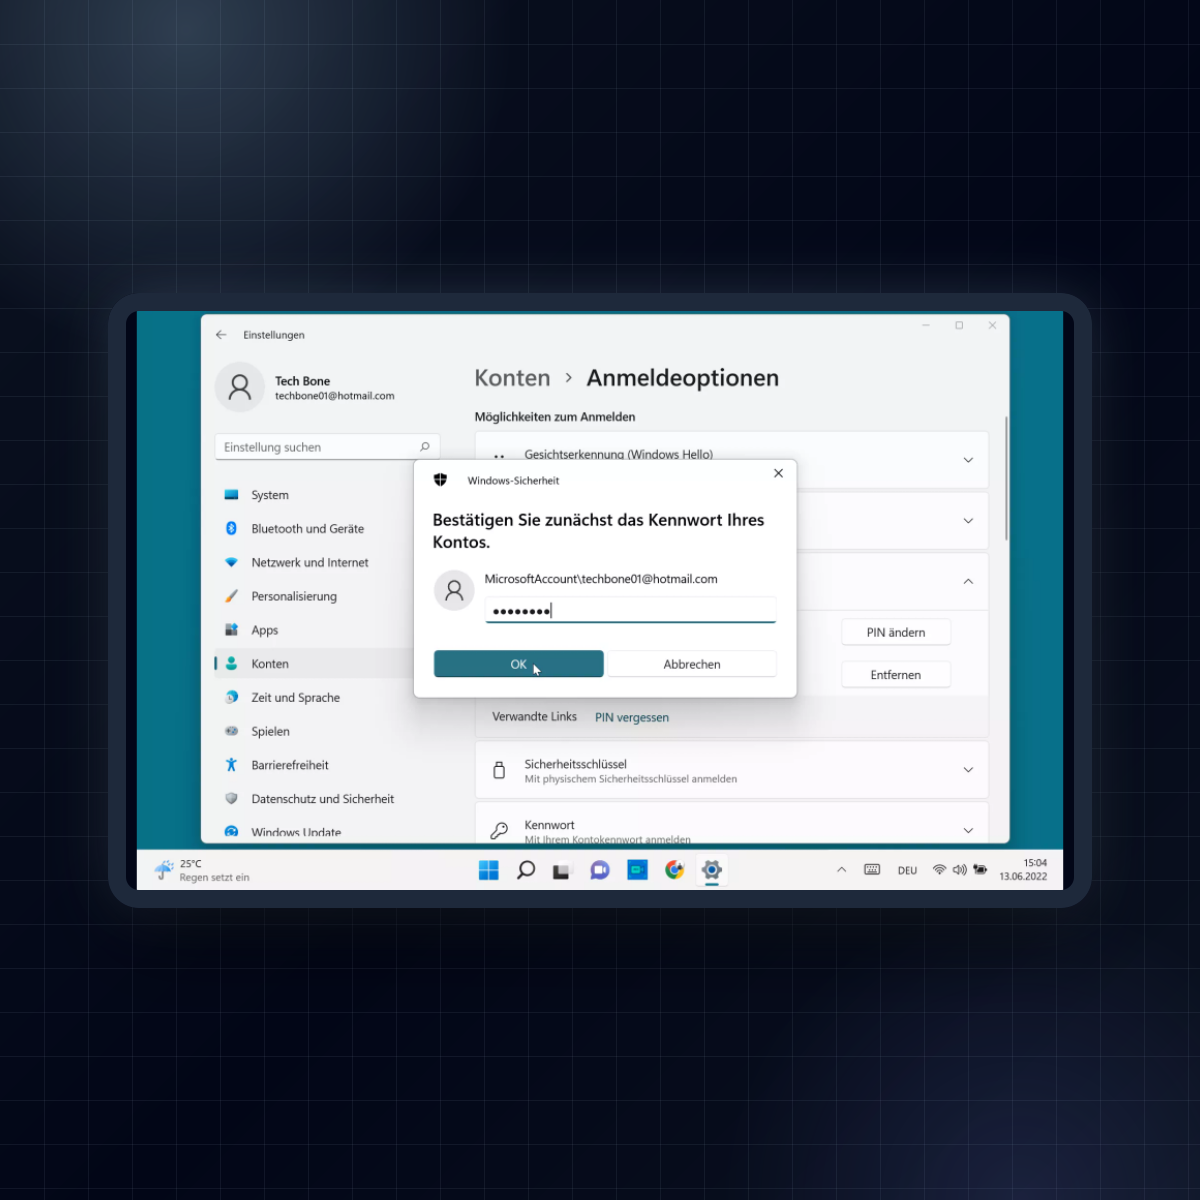Click the Wi-Fi tray icon
The height and width of the screenshot is (1200, 1200).
[x=939, y=870]
